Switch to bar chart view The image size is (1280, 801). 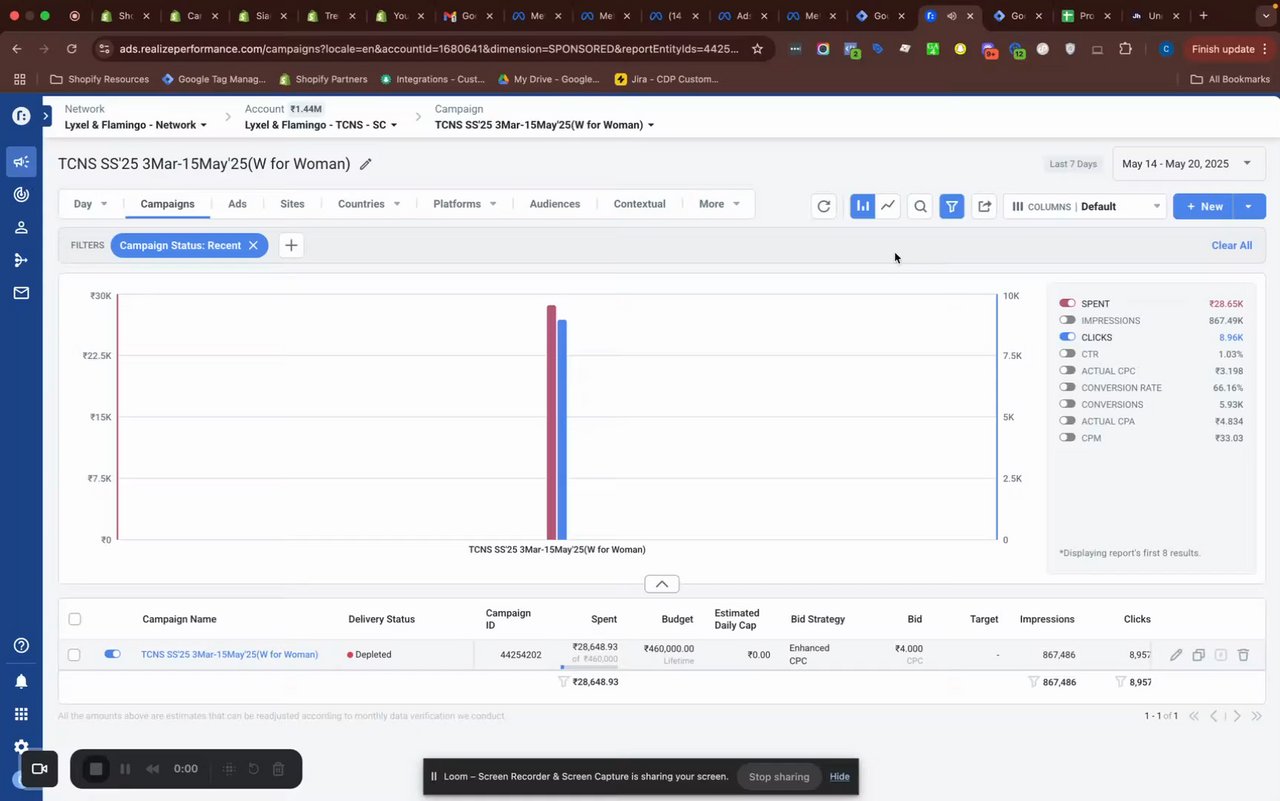click(x=862, y=206)
